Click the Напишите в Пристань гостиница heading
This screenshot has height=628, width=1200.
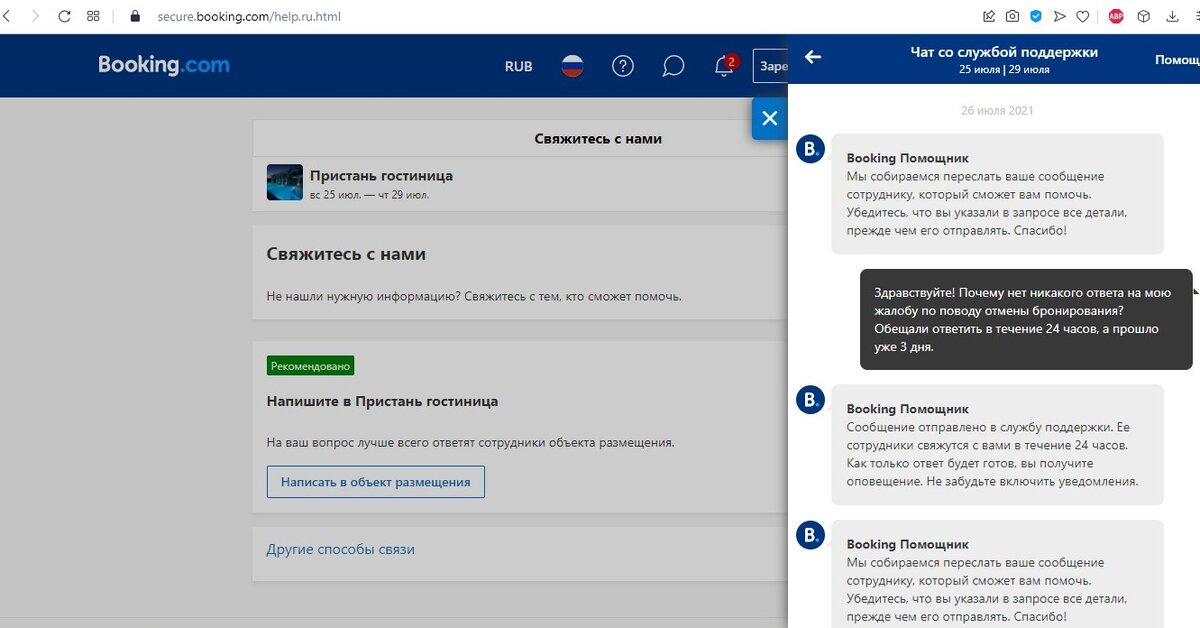coord(382,401)
